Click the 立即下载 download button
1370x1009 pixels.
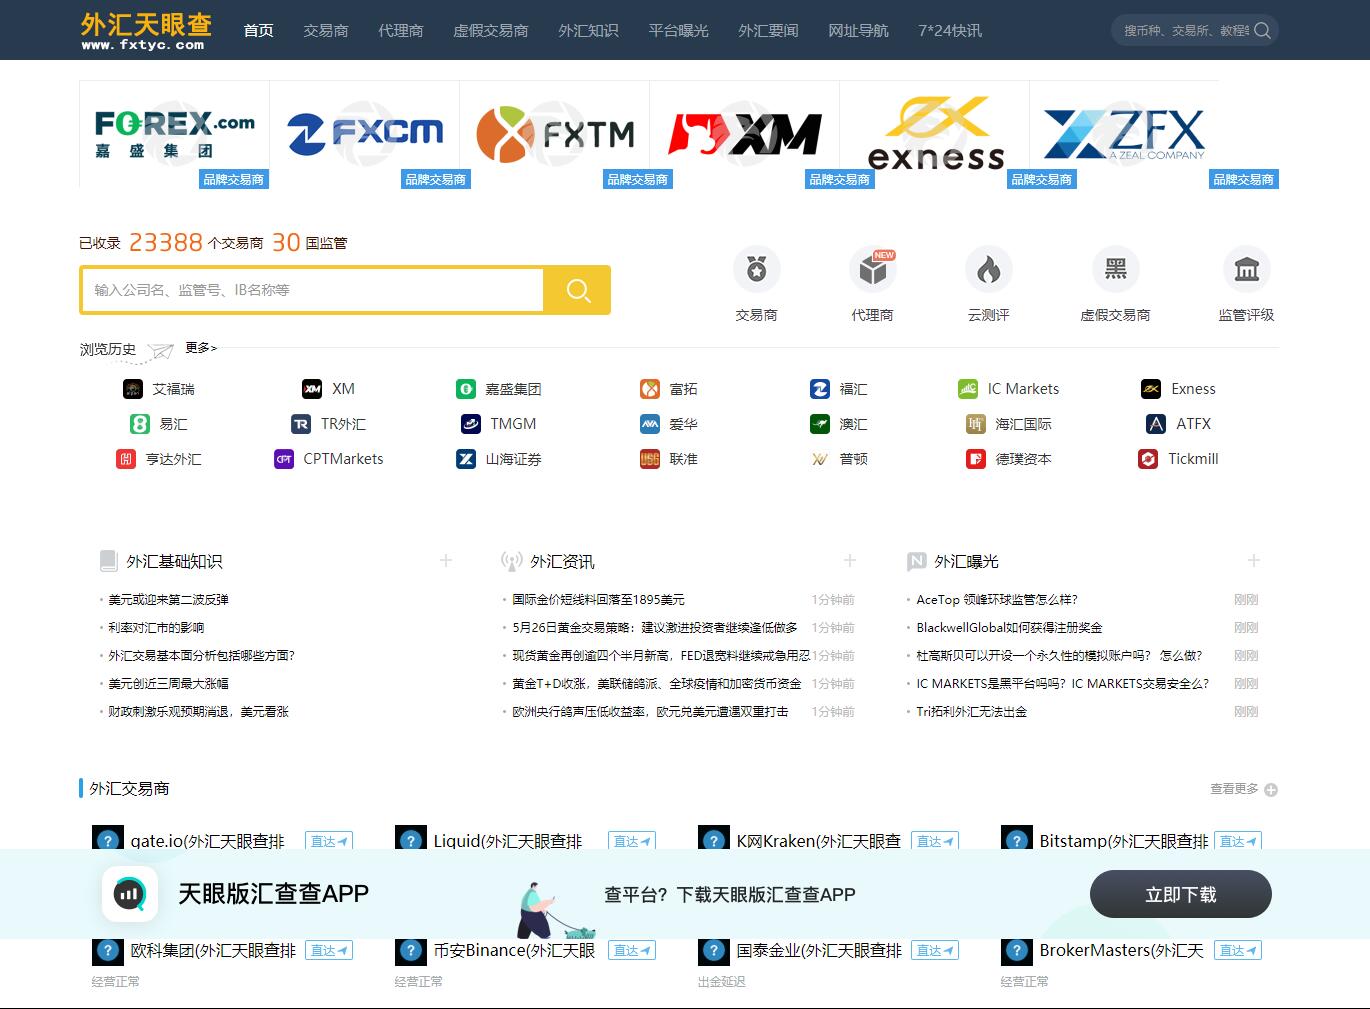coord(1180,894)
